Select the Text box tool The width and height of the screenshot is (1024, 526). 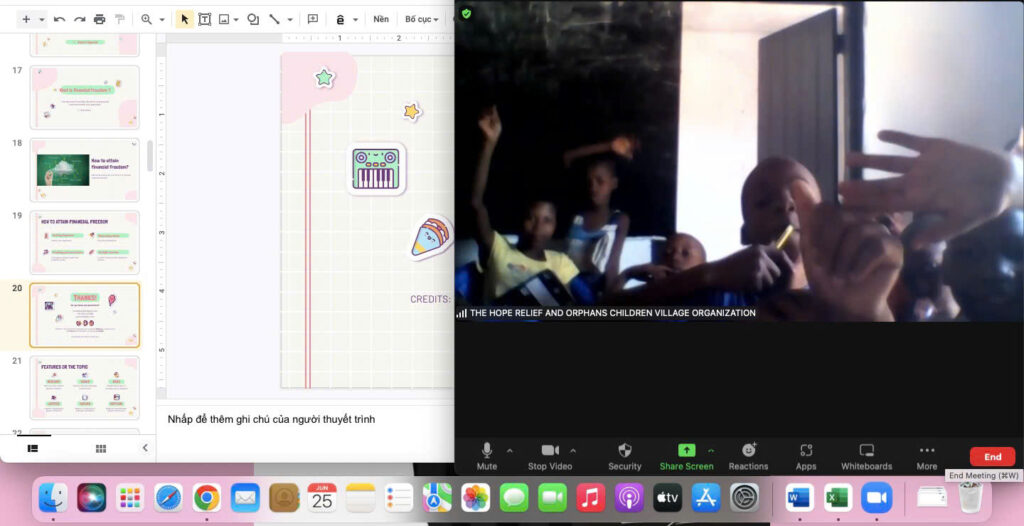(204, 19)
